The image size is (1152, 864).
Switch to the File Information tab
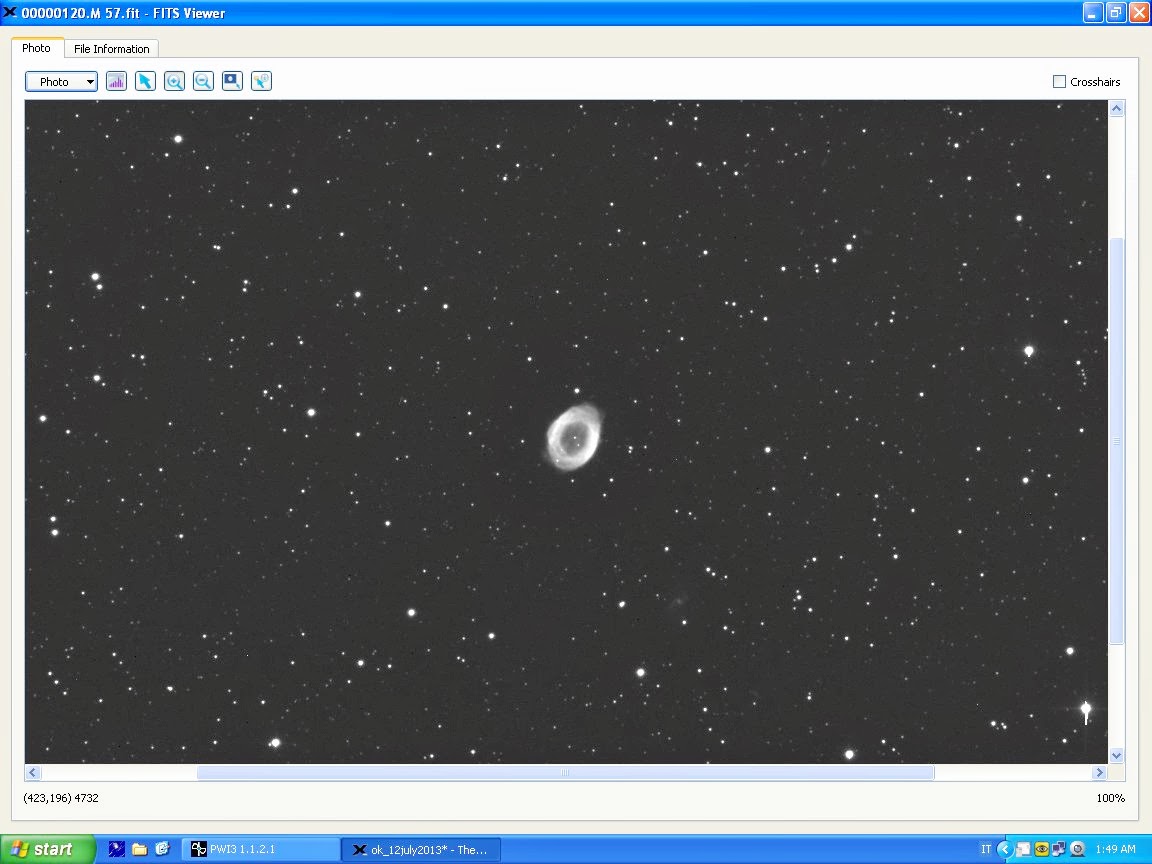tap(111, 49)
